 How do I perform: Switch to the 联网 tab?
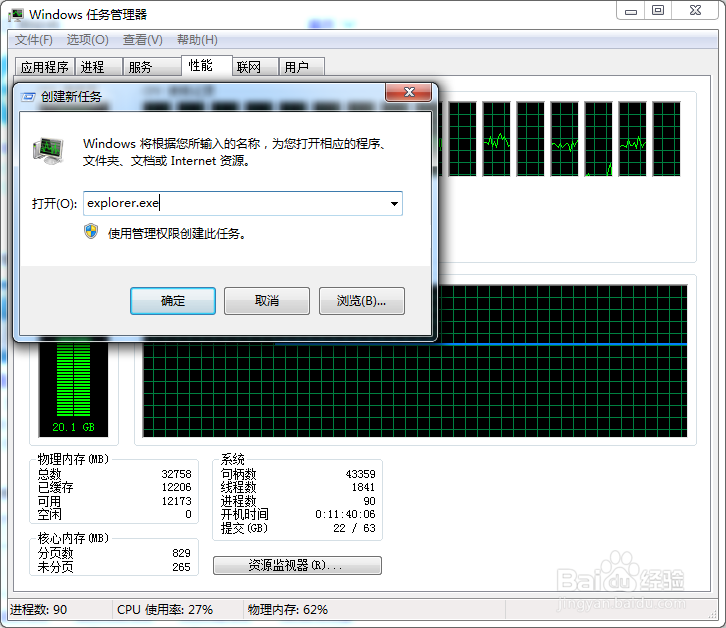[x=255, y=67]
